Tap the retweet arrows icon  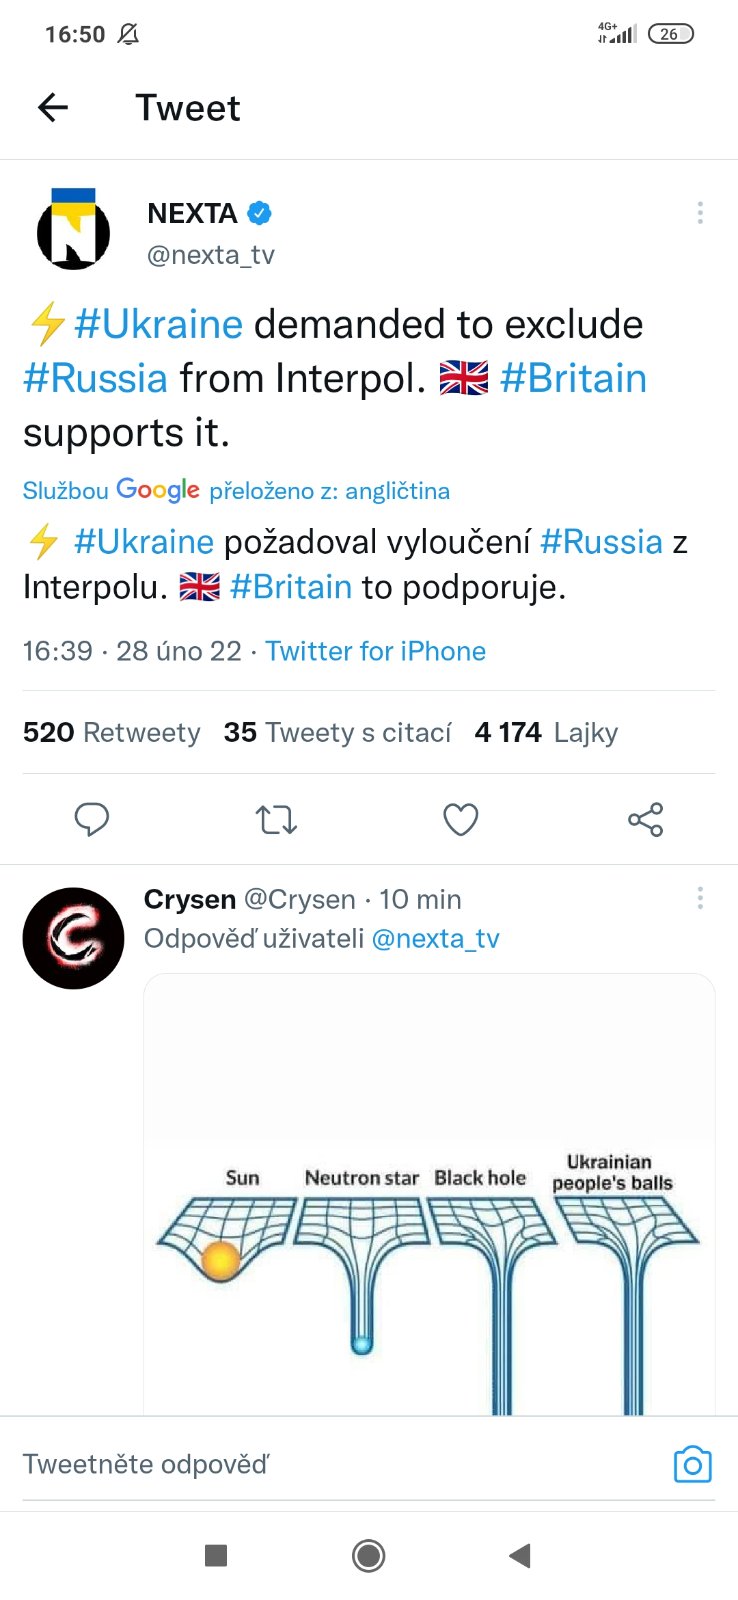(x=276, y=820)
